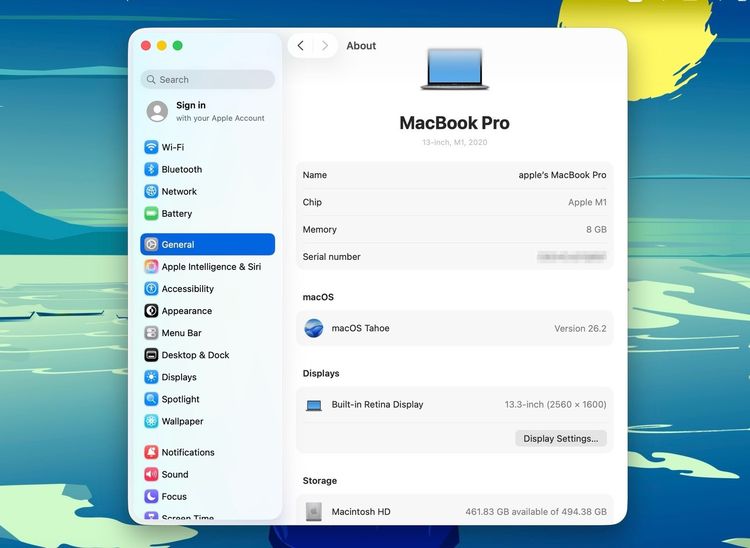Click the Apple Account avatar icon

[x=157, y=111]
